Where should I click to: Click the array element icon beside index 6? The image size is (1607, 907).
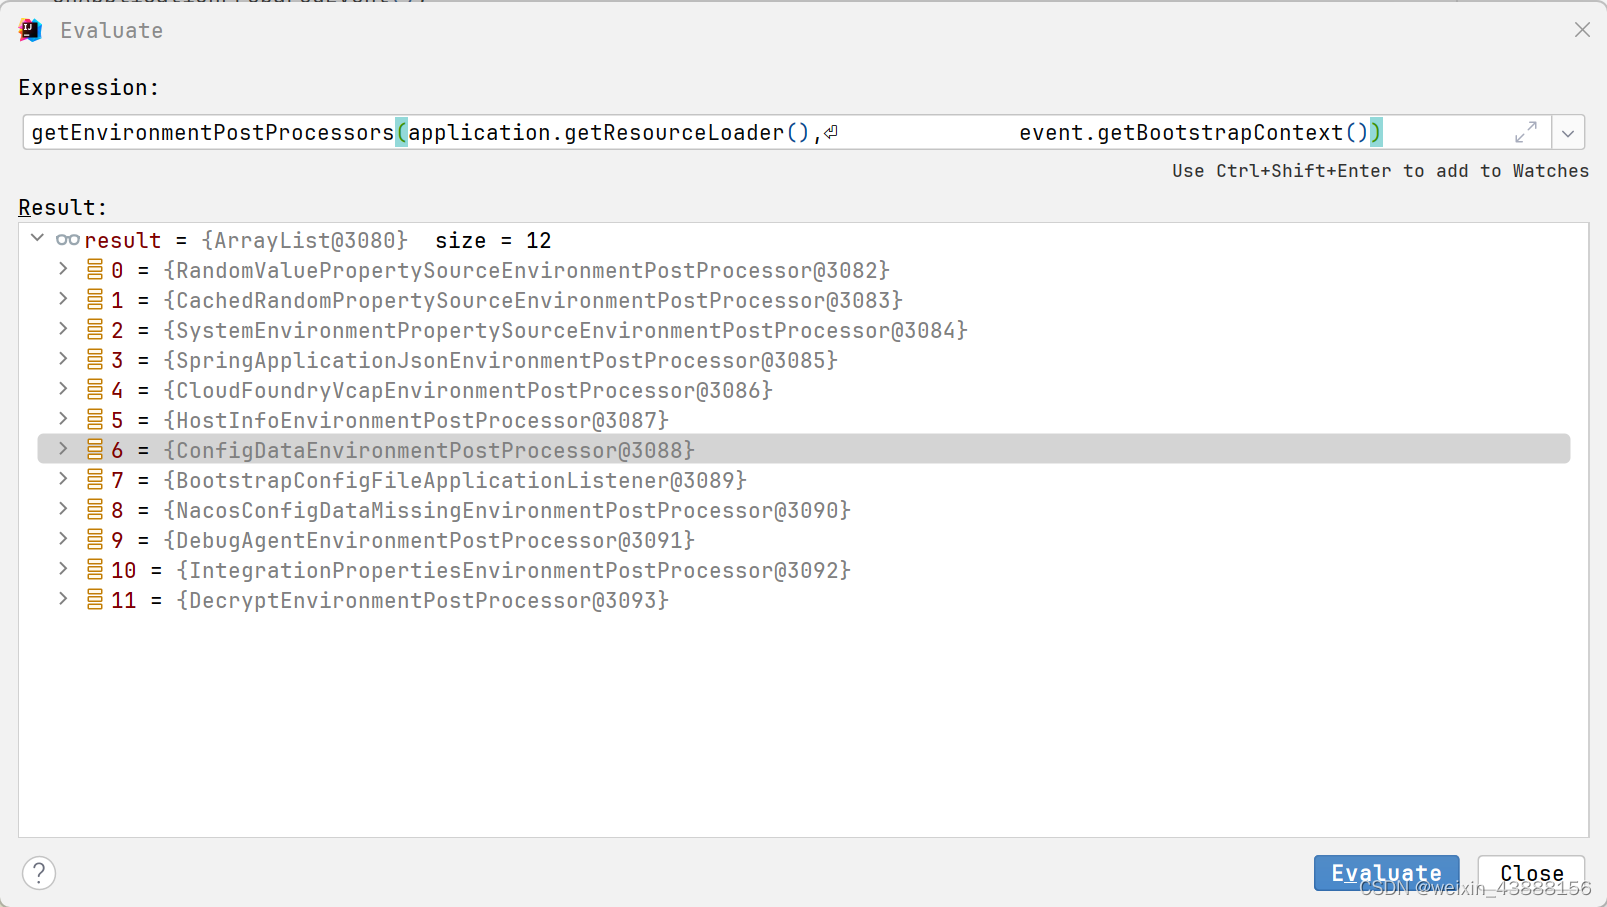click(92, 449)
